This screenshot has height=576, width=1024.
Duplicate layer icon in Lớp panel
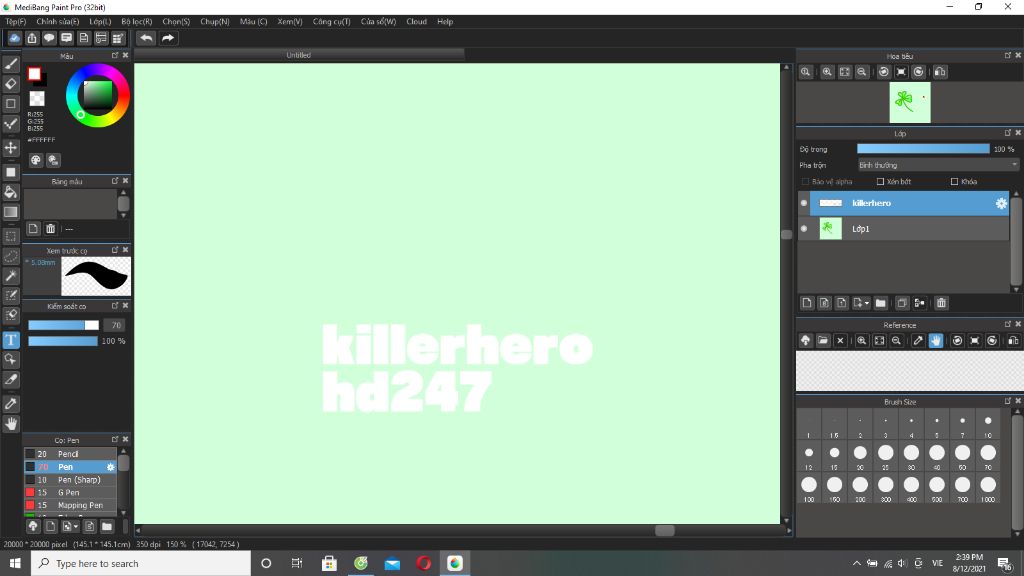tap(902, 303)
